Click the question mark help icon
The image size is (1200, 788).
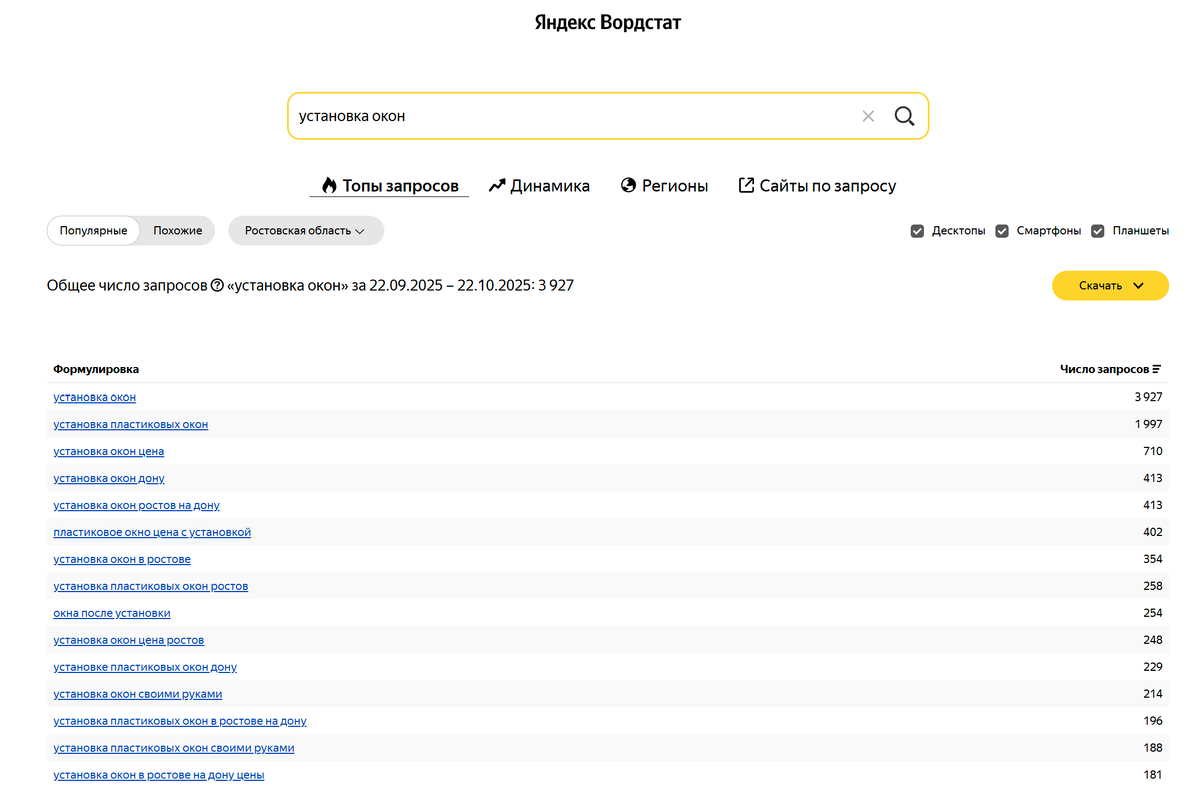[217, 286]
